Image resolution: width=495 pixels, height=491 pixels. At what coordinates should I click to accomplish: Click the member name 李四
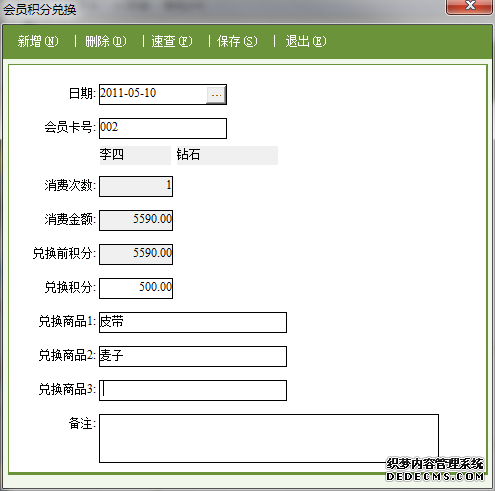135,155
